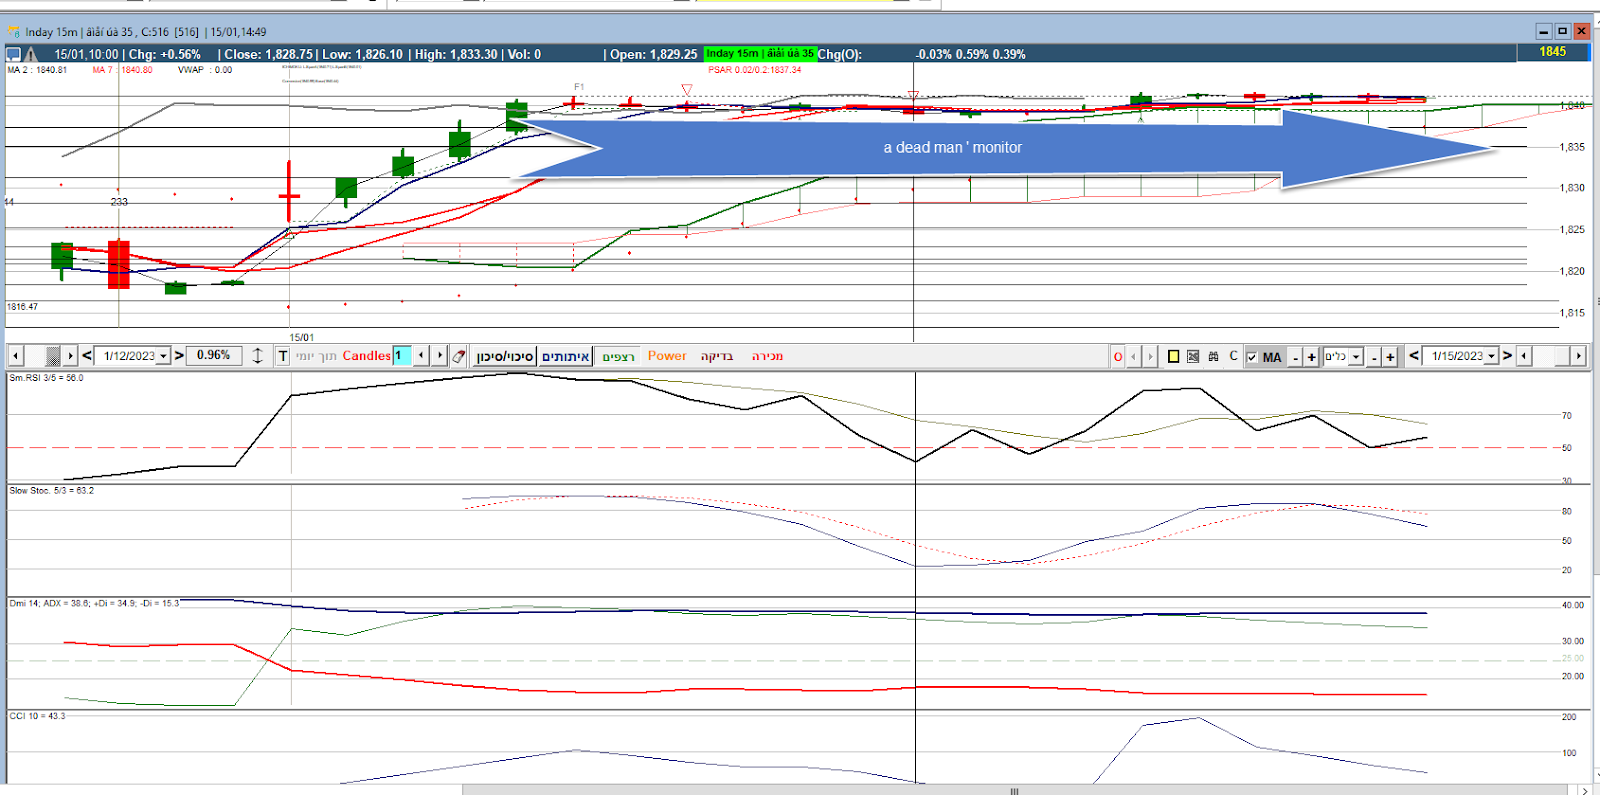
Task: Go to next date after 1/12/2023
Action: point(179,355)
